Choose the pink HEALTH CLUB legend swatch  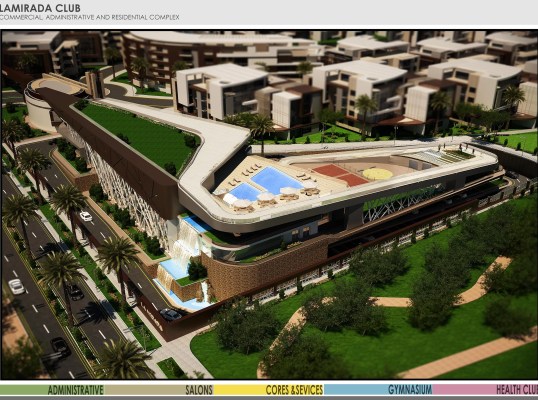(486, 390)
